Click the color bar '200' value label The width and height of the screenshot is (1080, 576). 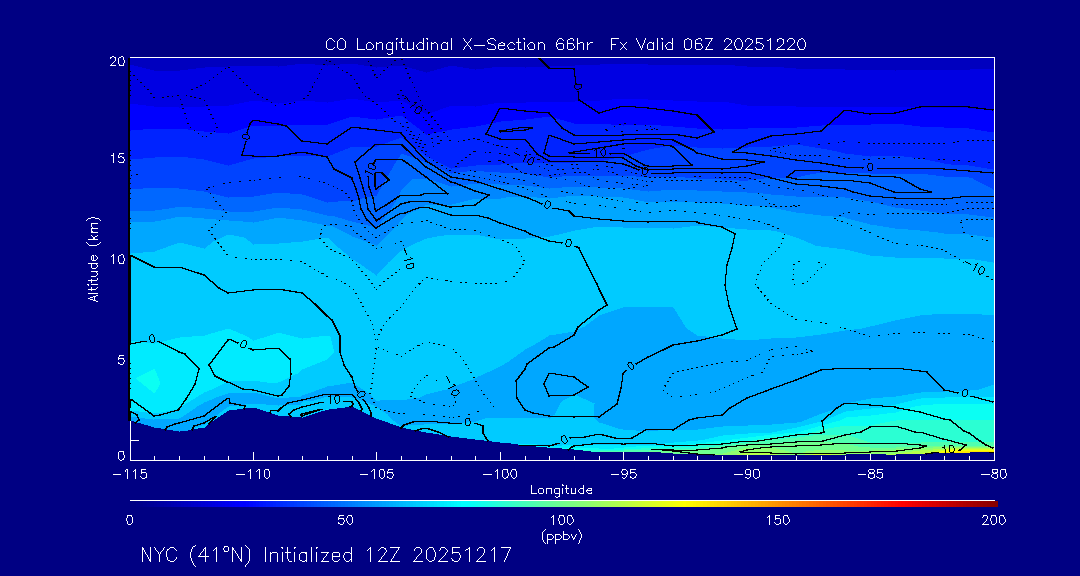tap(993, 520)
